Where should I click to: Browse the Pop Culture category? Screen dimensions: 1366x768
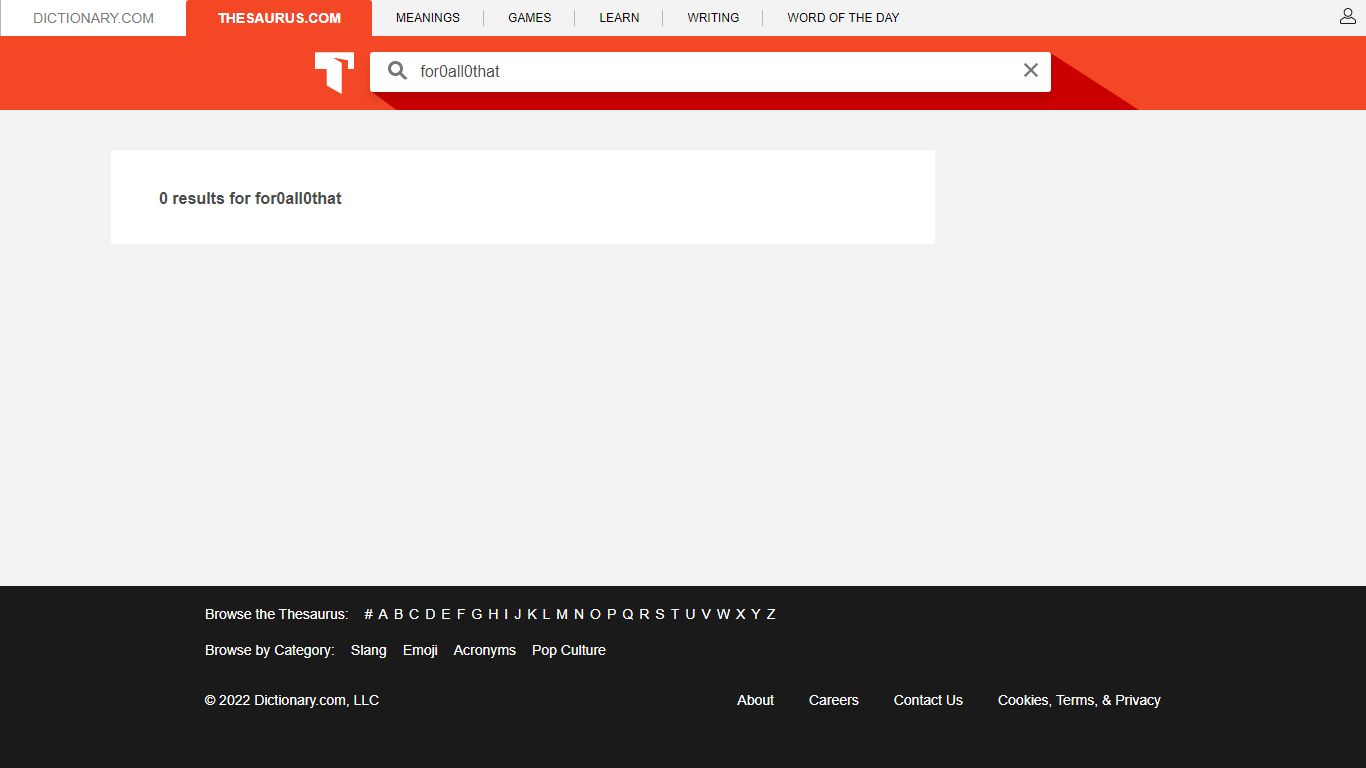[568, 650]
